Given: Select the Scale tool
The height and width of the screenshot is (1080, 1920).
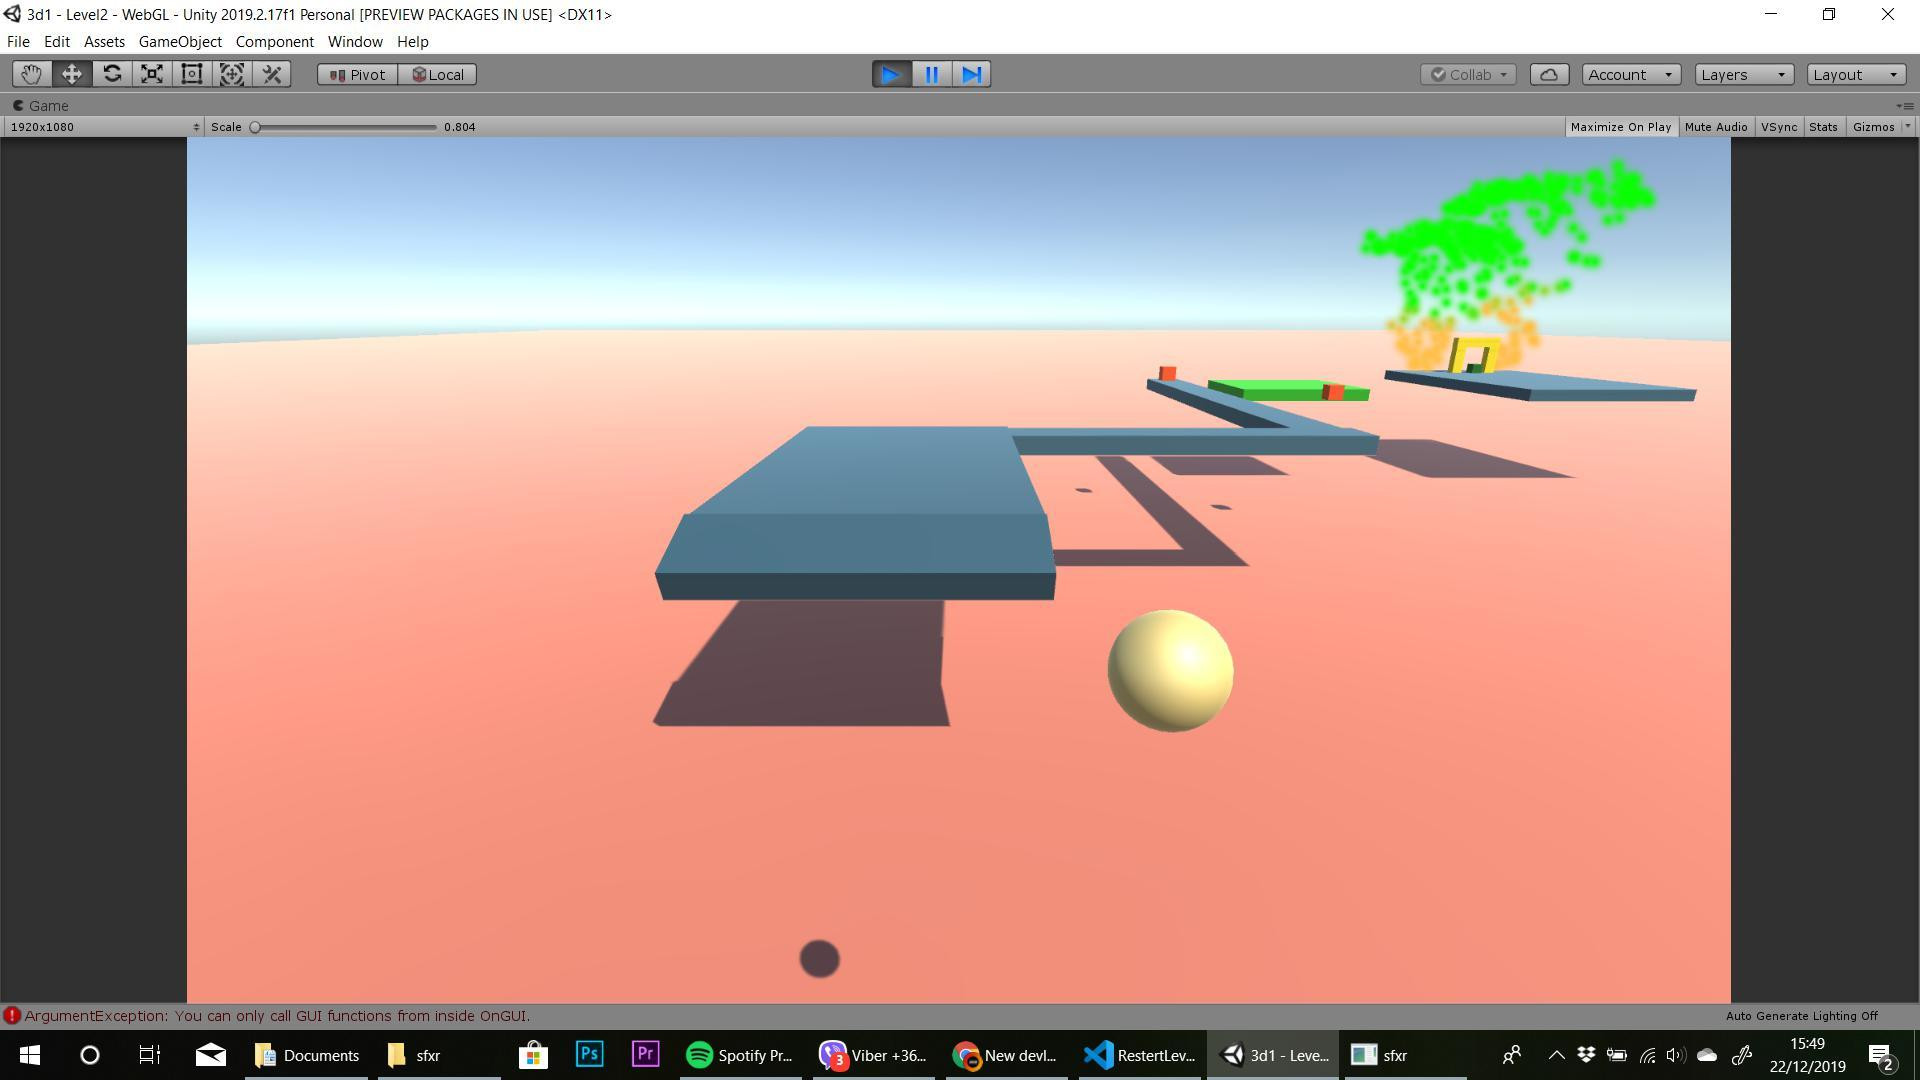Looking at the screenshot, I should click(152, 74).
